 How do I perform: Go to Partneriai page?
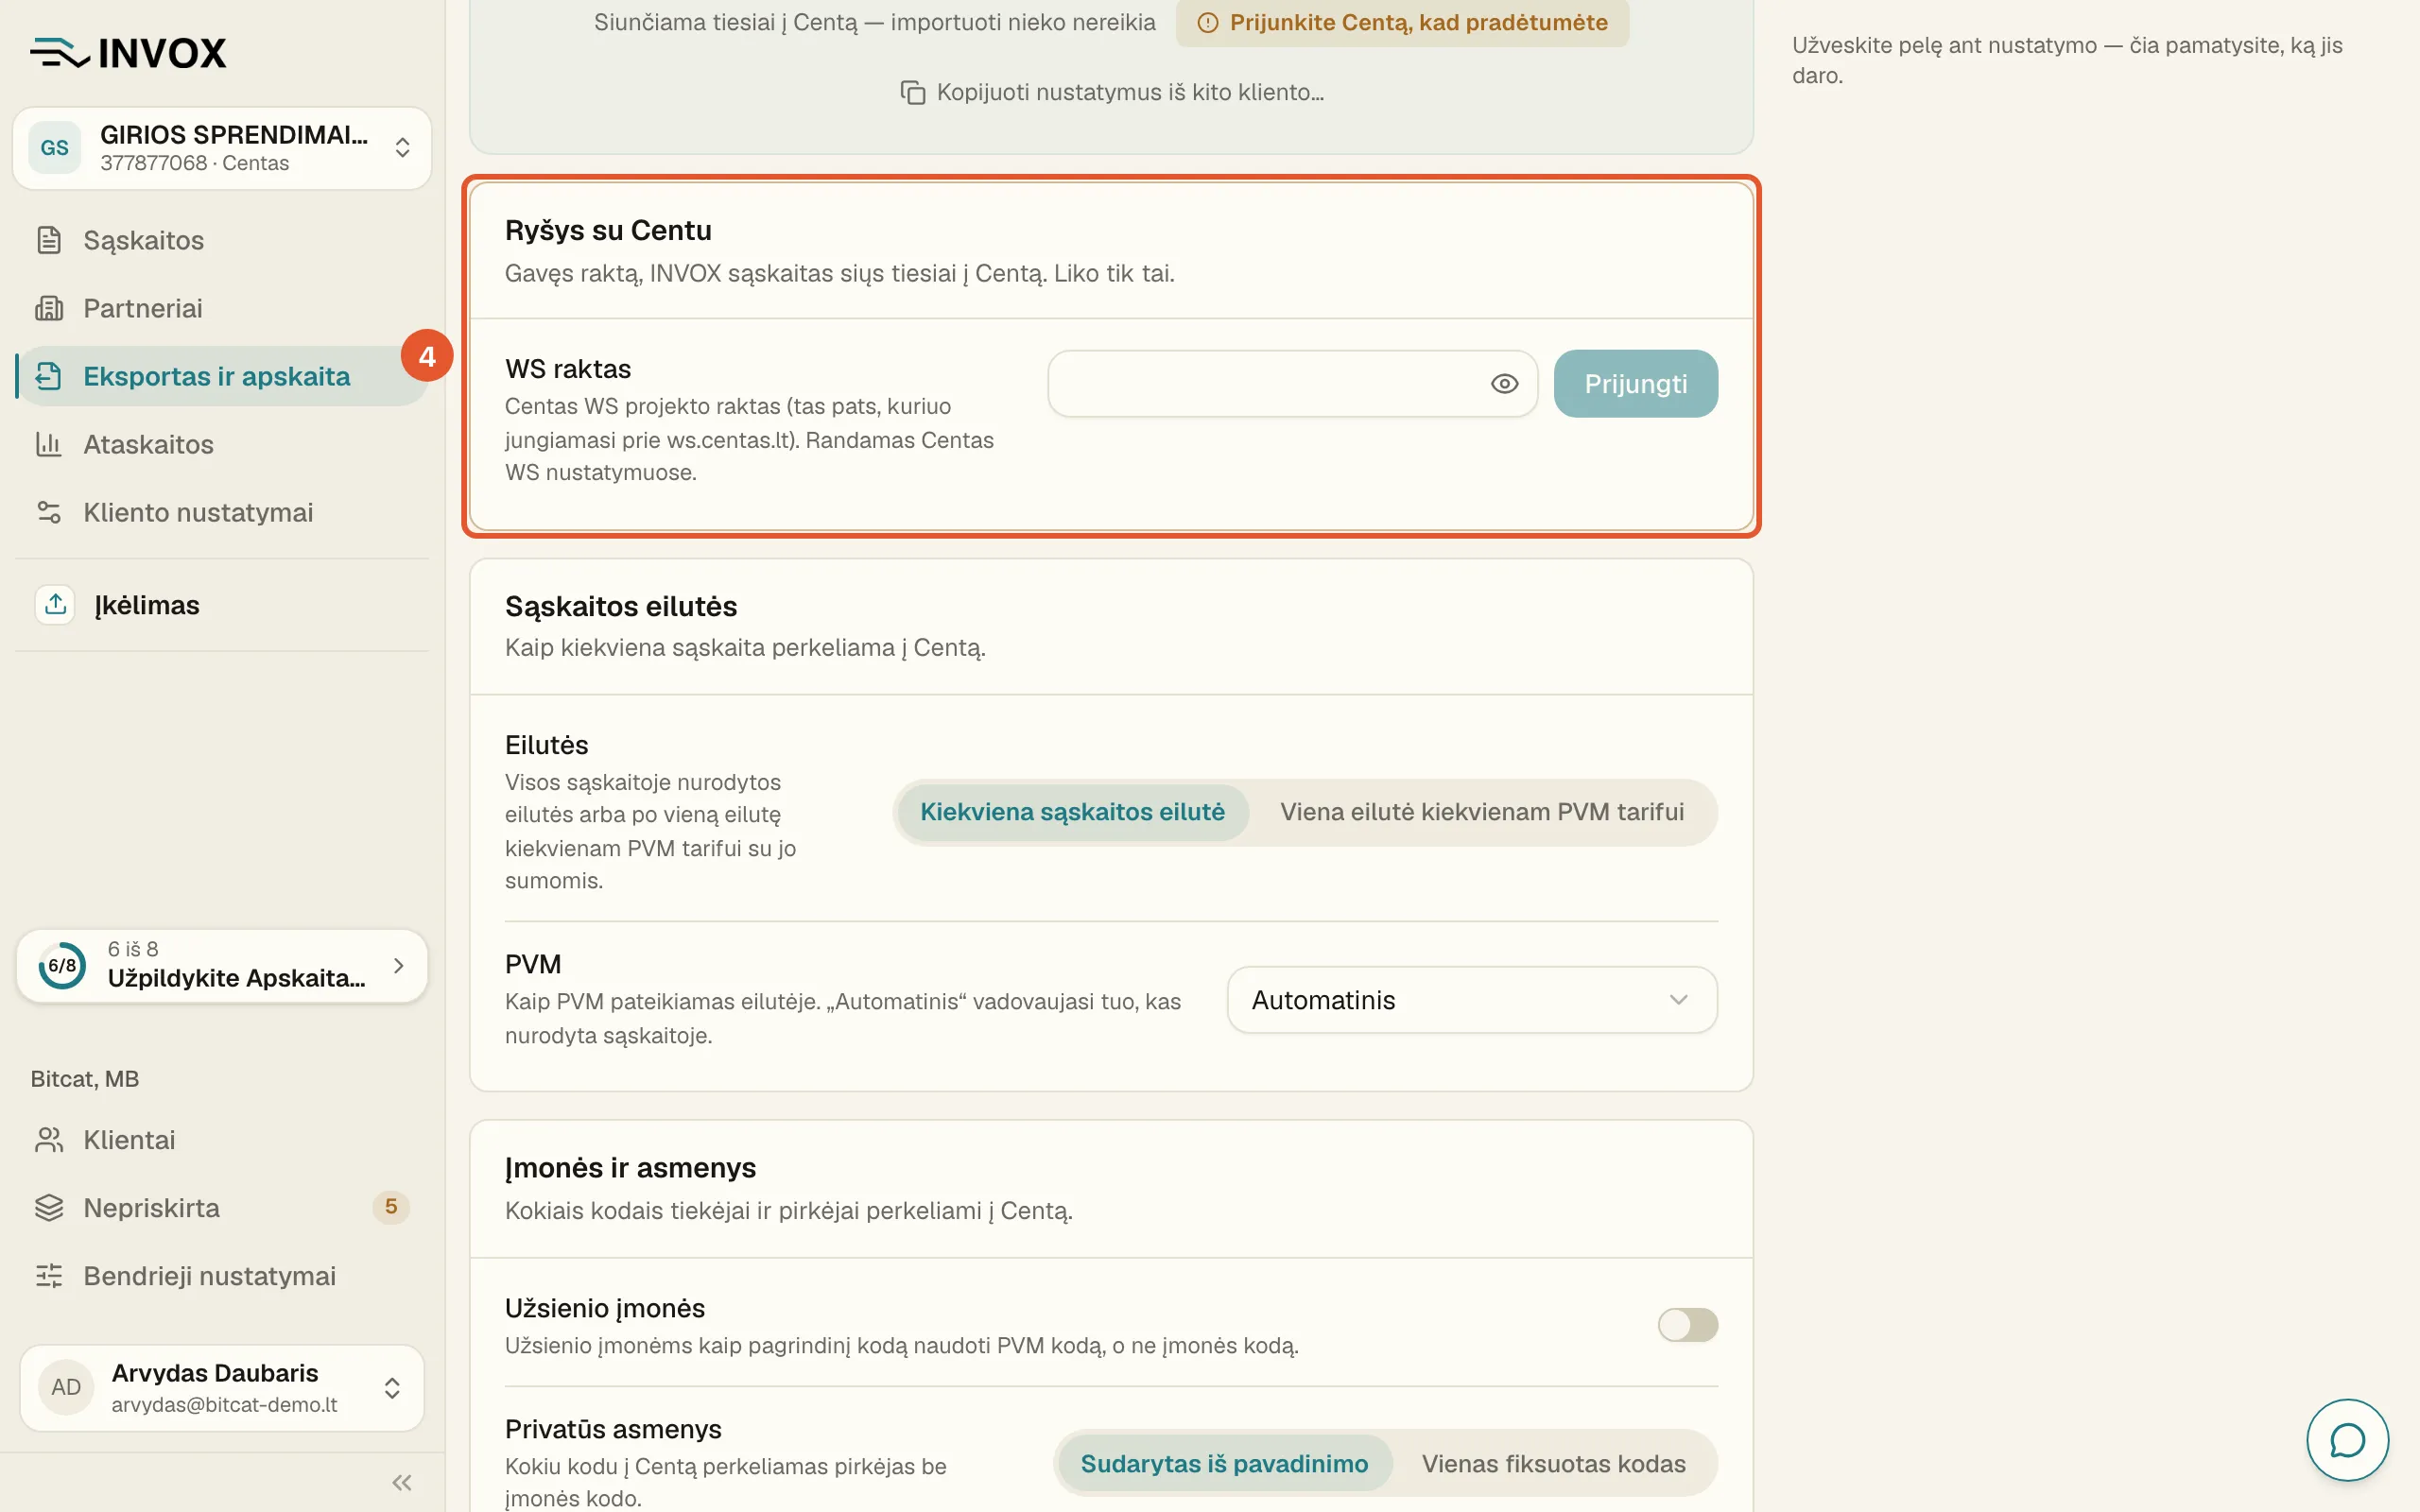pyautogui.click(x=222, y=308)
